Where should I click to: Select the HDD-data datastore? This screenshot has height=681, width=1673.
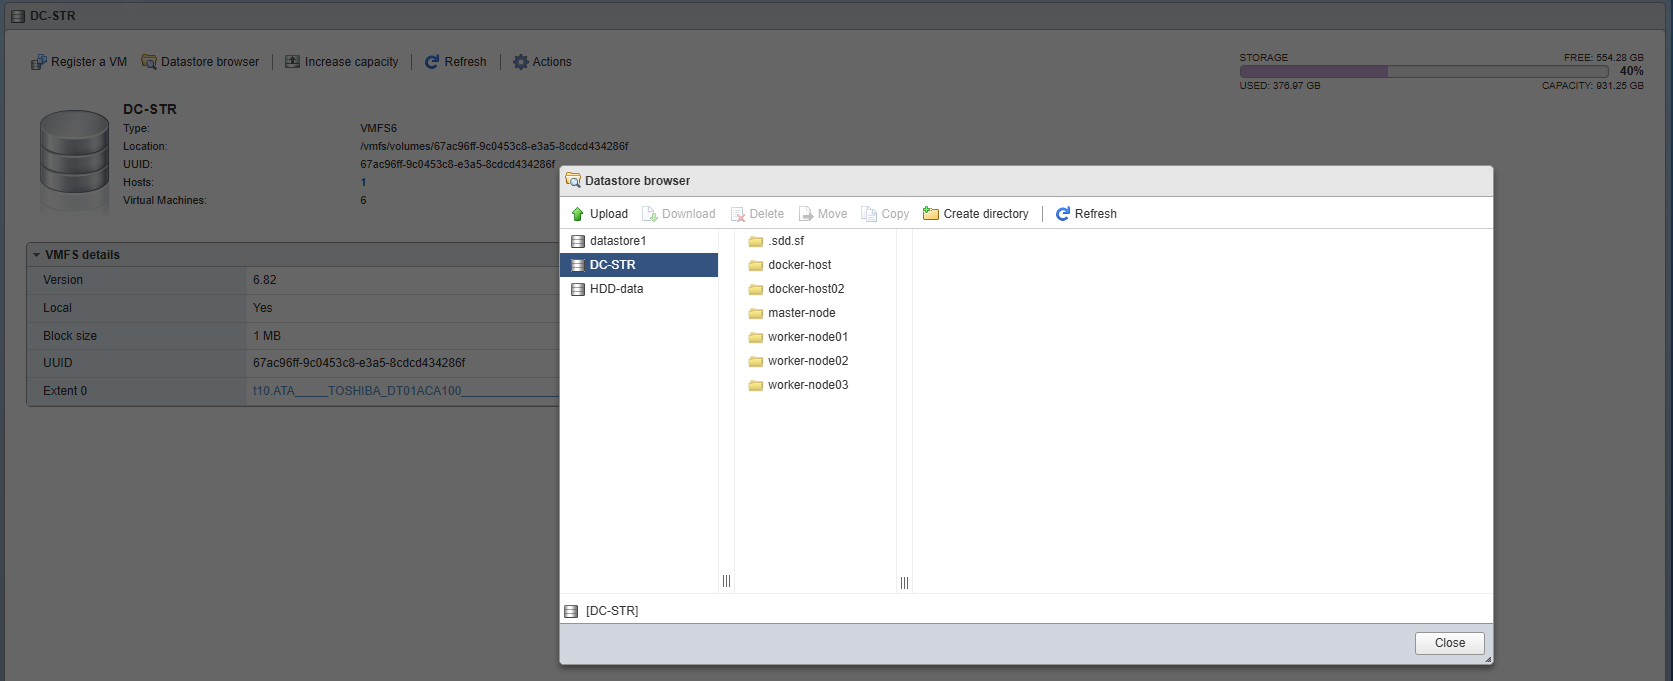click(x=616, y=289)
